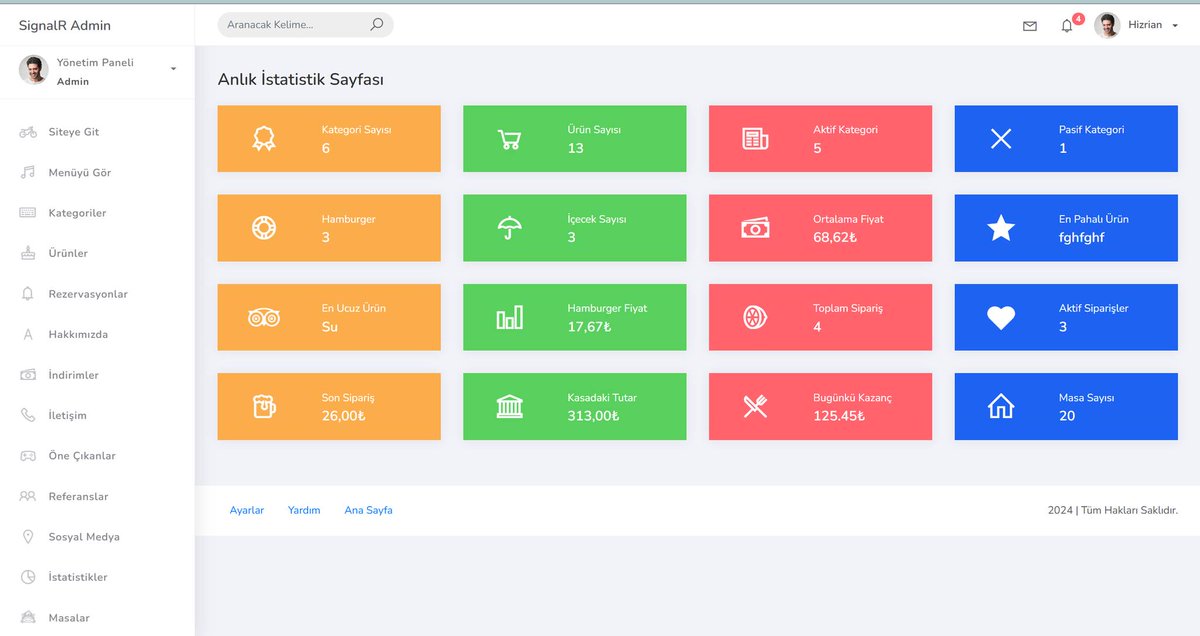Image resolution: width=1200 pixels, height=636 pixels.
Task: Click the gamepad icon beside Öne Çıkanlar
Action: click(28, 455)
